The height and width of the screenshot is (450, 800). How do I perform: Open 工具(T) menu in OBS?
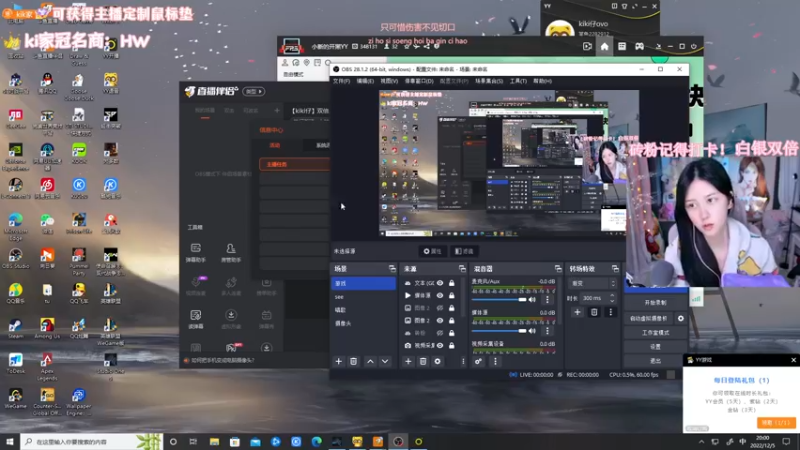pyautogui.click(x=518, y=81)
